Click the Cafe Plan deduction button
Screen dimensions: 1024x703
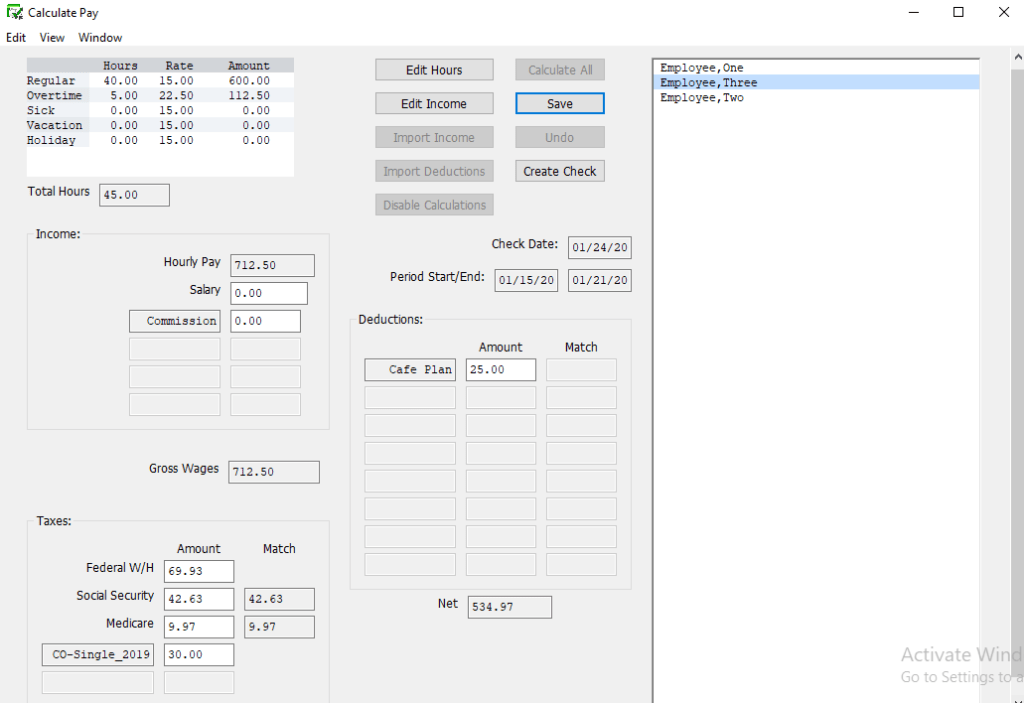(410, 370)
